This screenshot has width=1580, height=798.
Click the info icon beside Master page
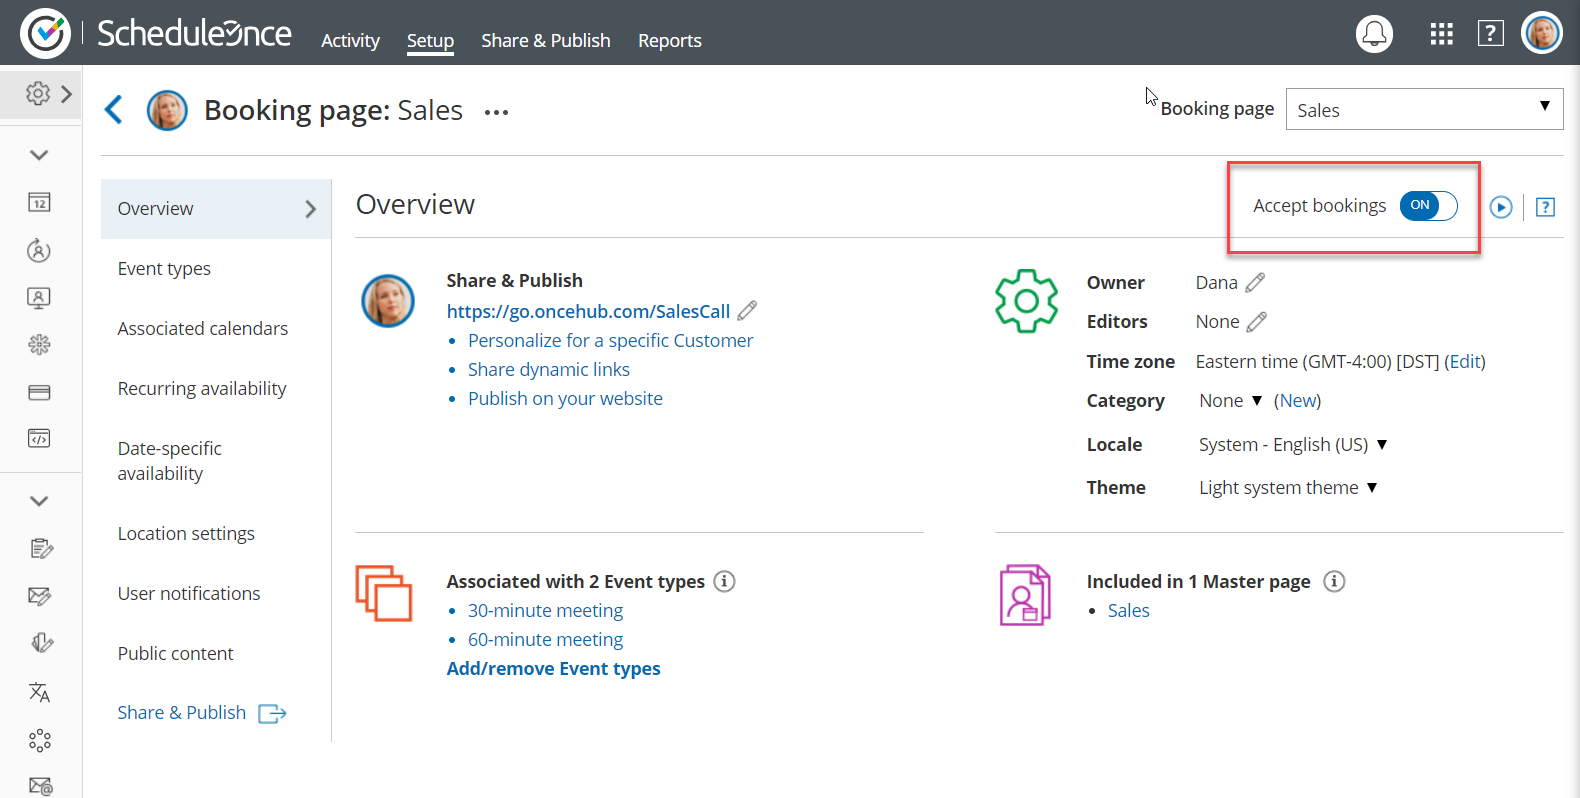point(1334,581)
